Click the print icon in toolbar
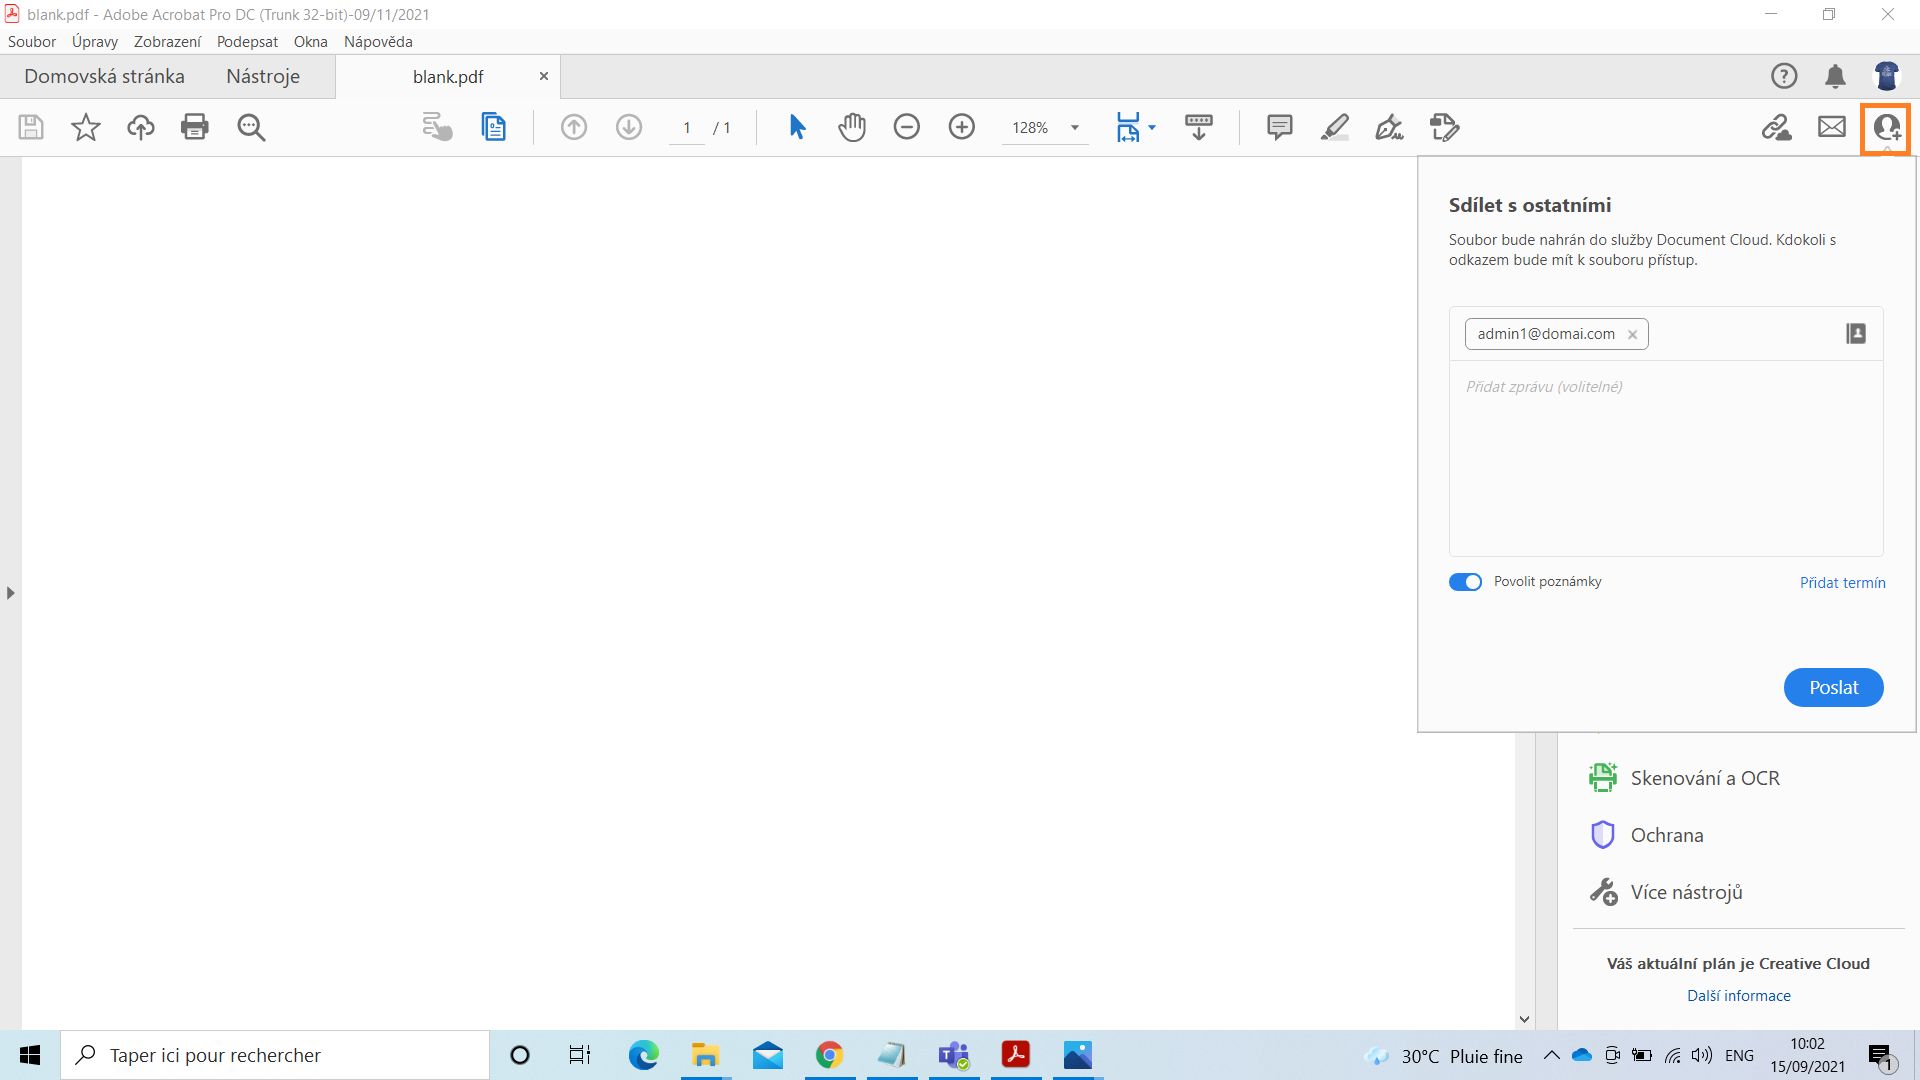This screenshot has width=1920, height=1080. 195,127
